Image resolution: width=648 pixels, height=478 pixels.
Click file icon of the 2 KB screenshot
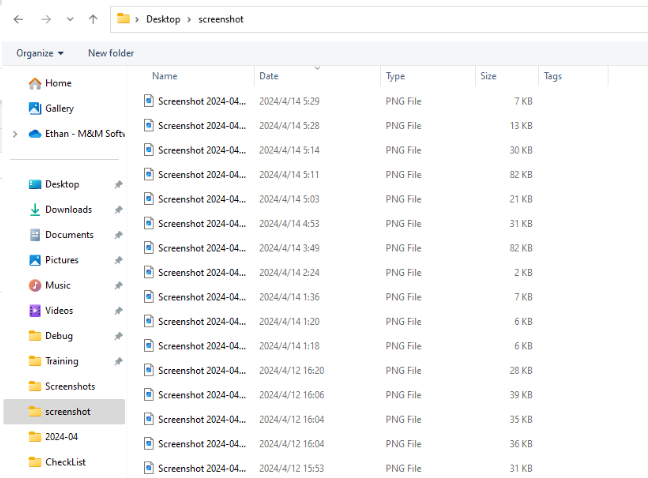pos(149,272)
